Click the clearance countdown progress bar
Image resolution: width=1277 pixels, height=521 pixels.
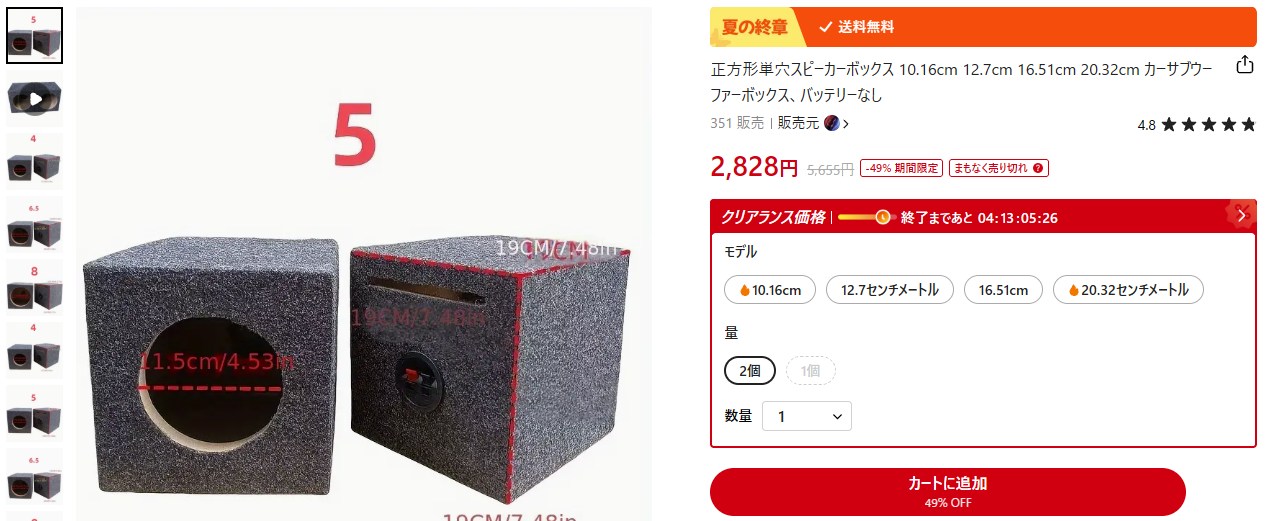[864, 217]
